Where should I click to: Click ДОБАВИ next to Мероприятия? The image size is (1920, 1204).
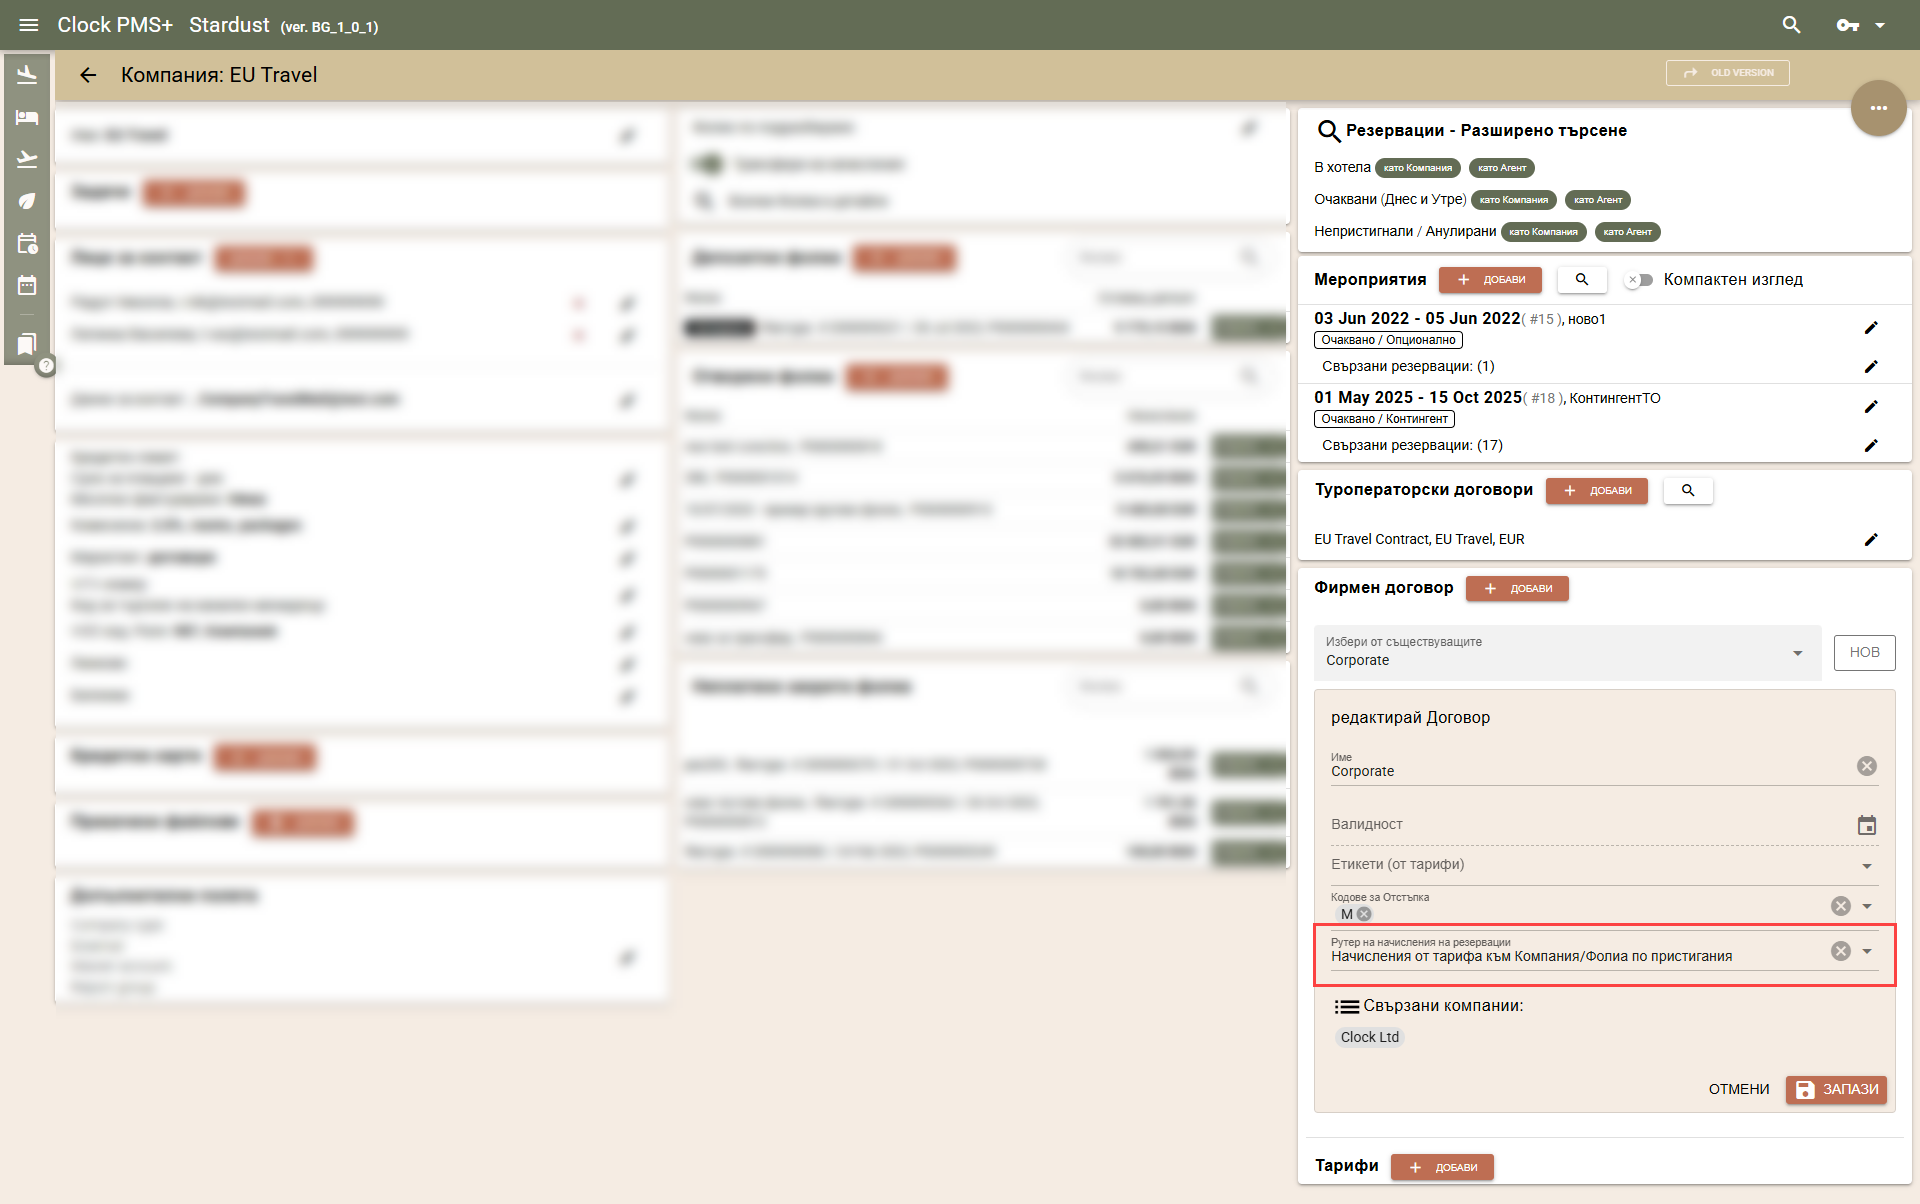click(1490, 280)
